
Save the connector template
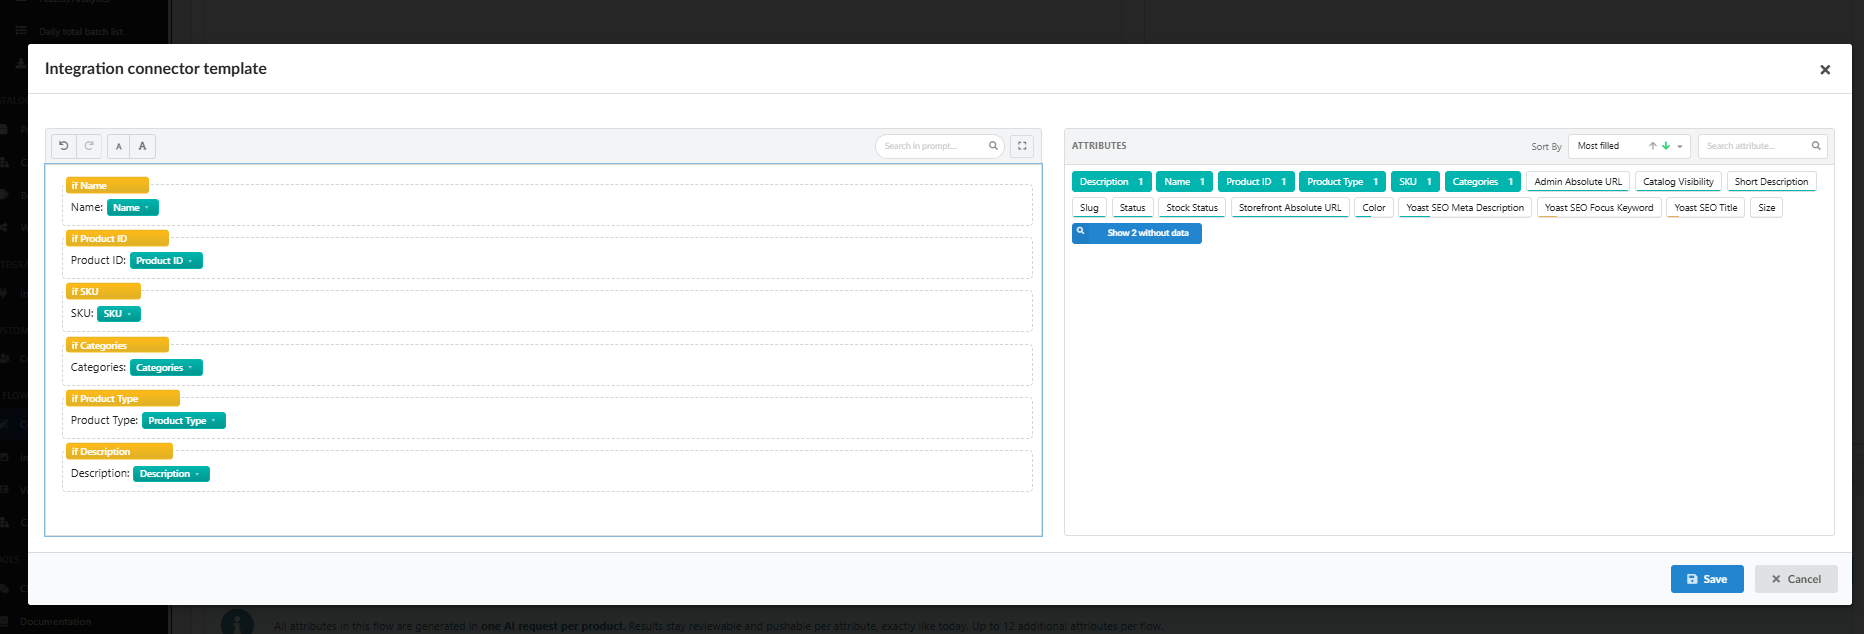[1707, 579]
